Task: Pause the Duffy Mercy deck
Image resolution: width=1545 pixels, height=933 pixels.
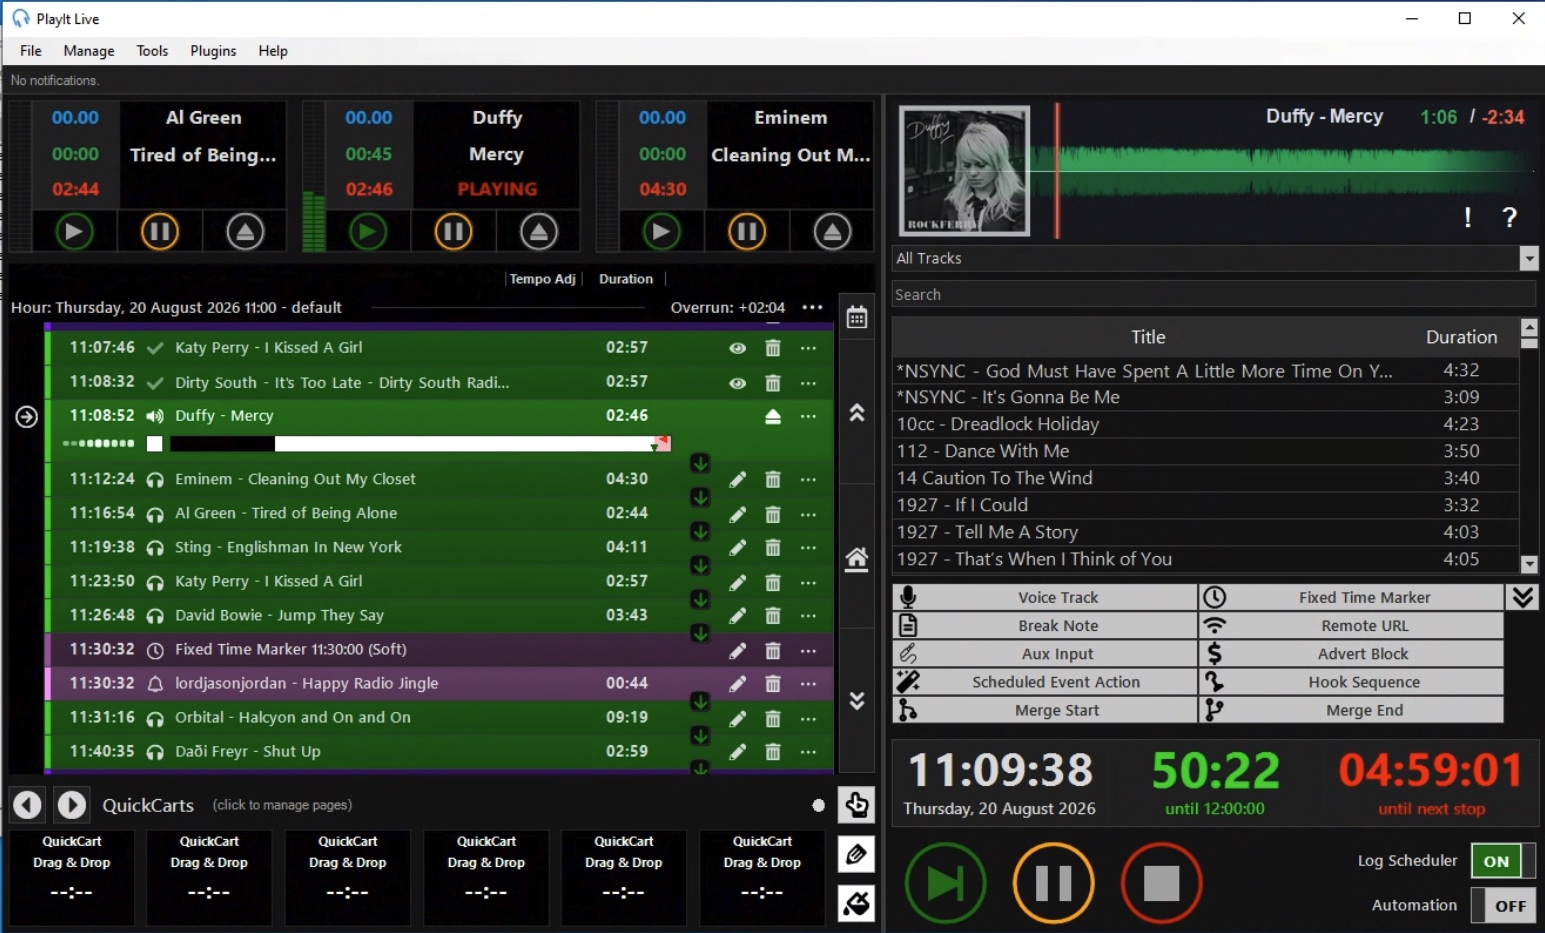Action: point(453,232)
